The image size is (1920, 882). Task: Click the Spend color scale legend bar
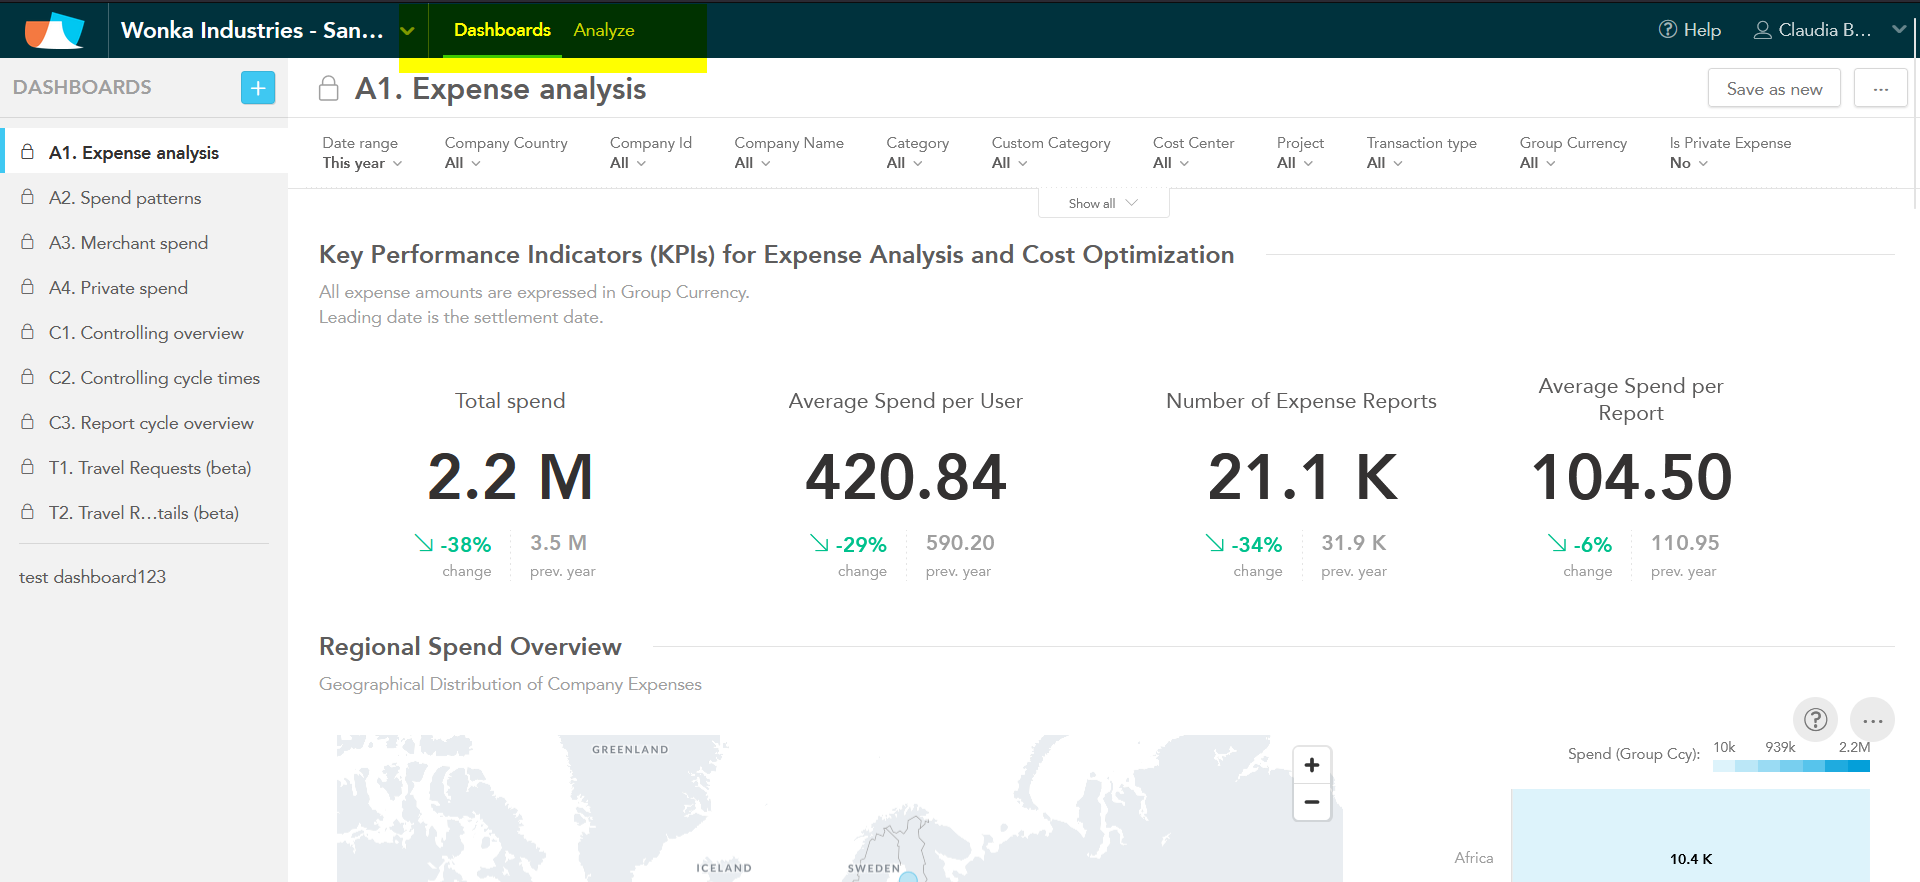point(1791,766)
